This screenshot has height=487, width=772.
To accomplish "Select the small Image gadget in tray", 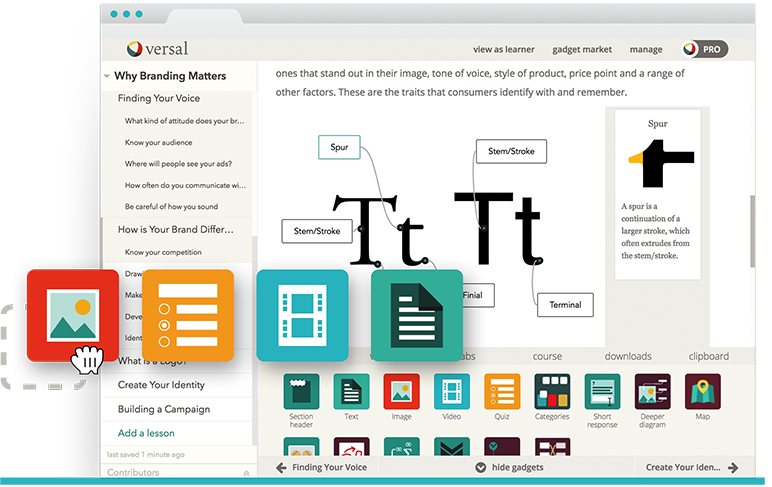I will (x=401, y=391).
